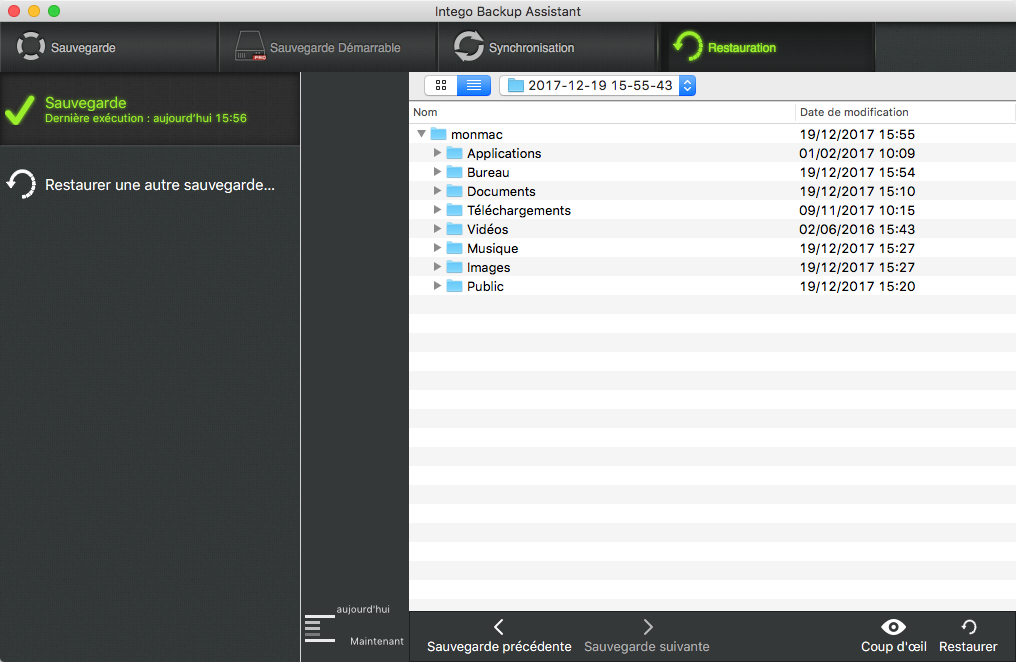Click date 02/06/2016 15:43
This screenshot has width=1016, height=662.
click(857, 229)
